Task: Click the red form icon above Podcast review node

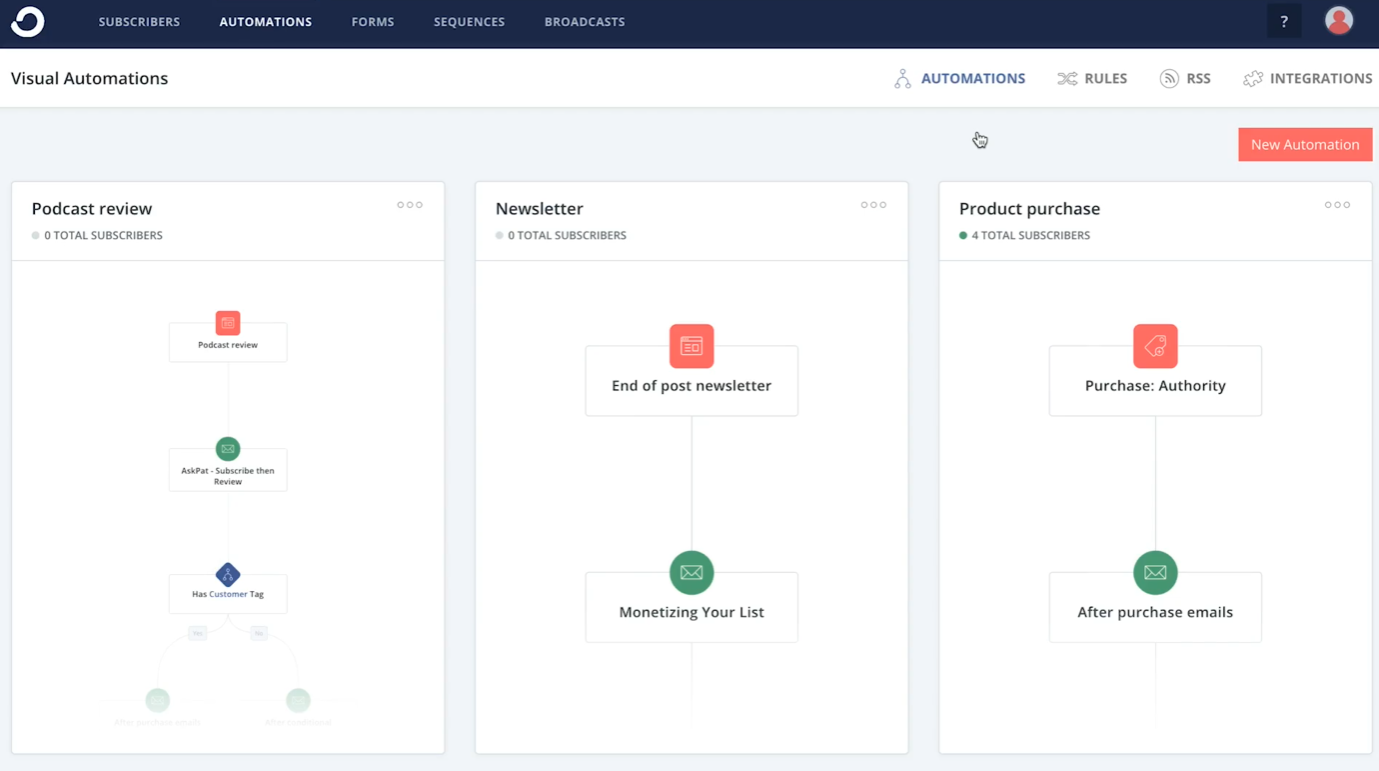Action: (x=228, y=323)
